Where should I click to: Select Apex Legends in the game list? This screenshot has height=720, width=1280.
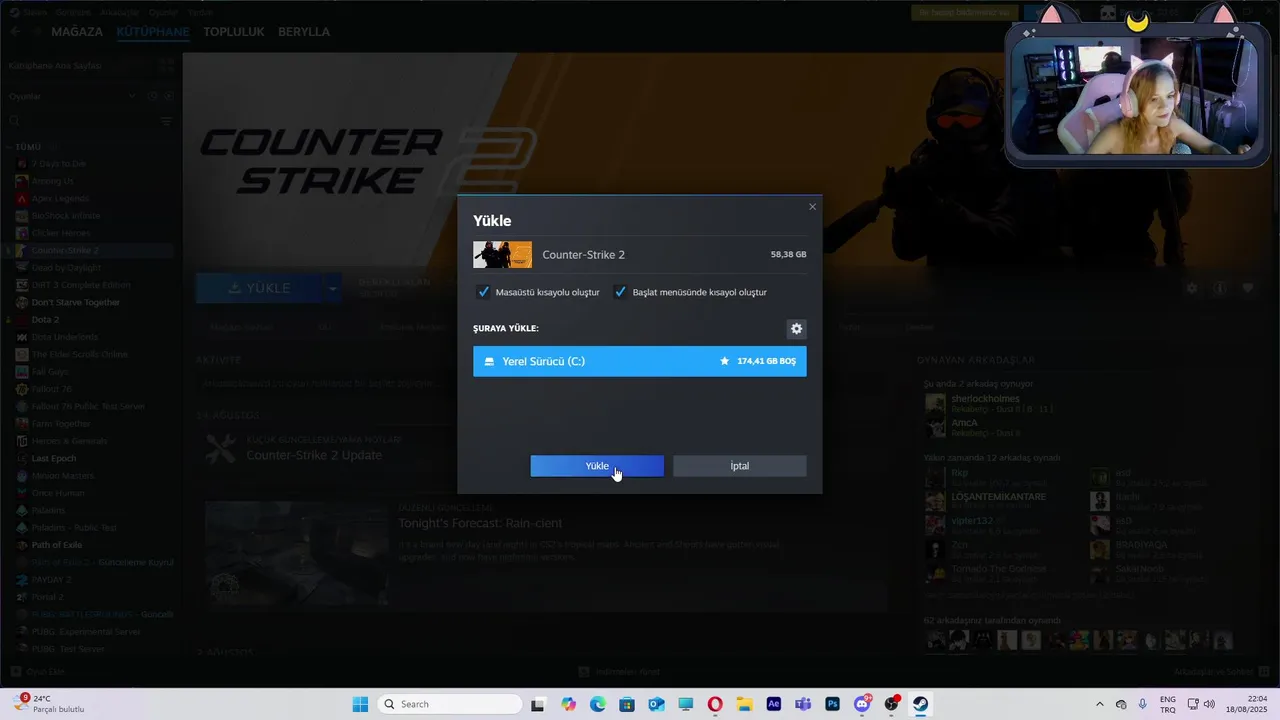[60, 198]
